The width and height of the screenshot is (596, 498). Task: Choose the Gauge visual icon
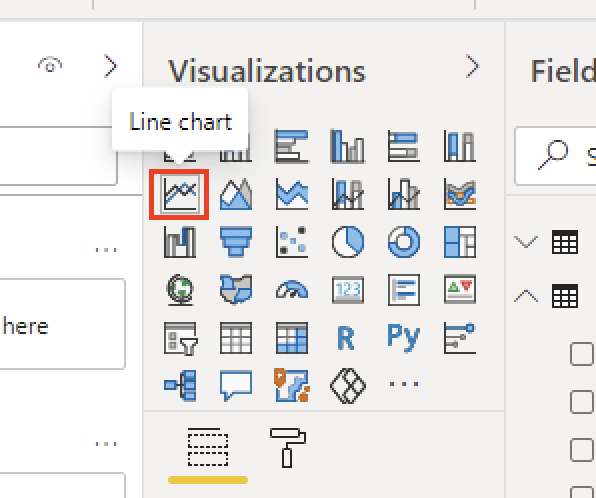292,289
